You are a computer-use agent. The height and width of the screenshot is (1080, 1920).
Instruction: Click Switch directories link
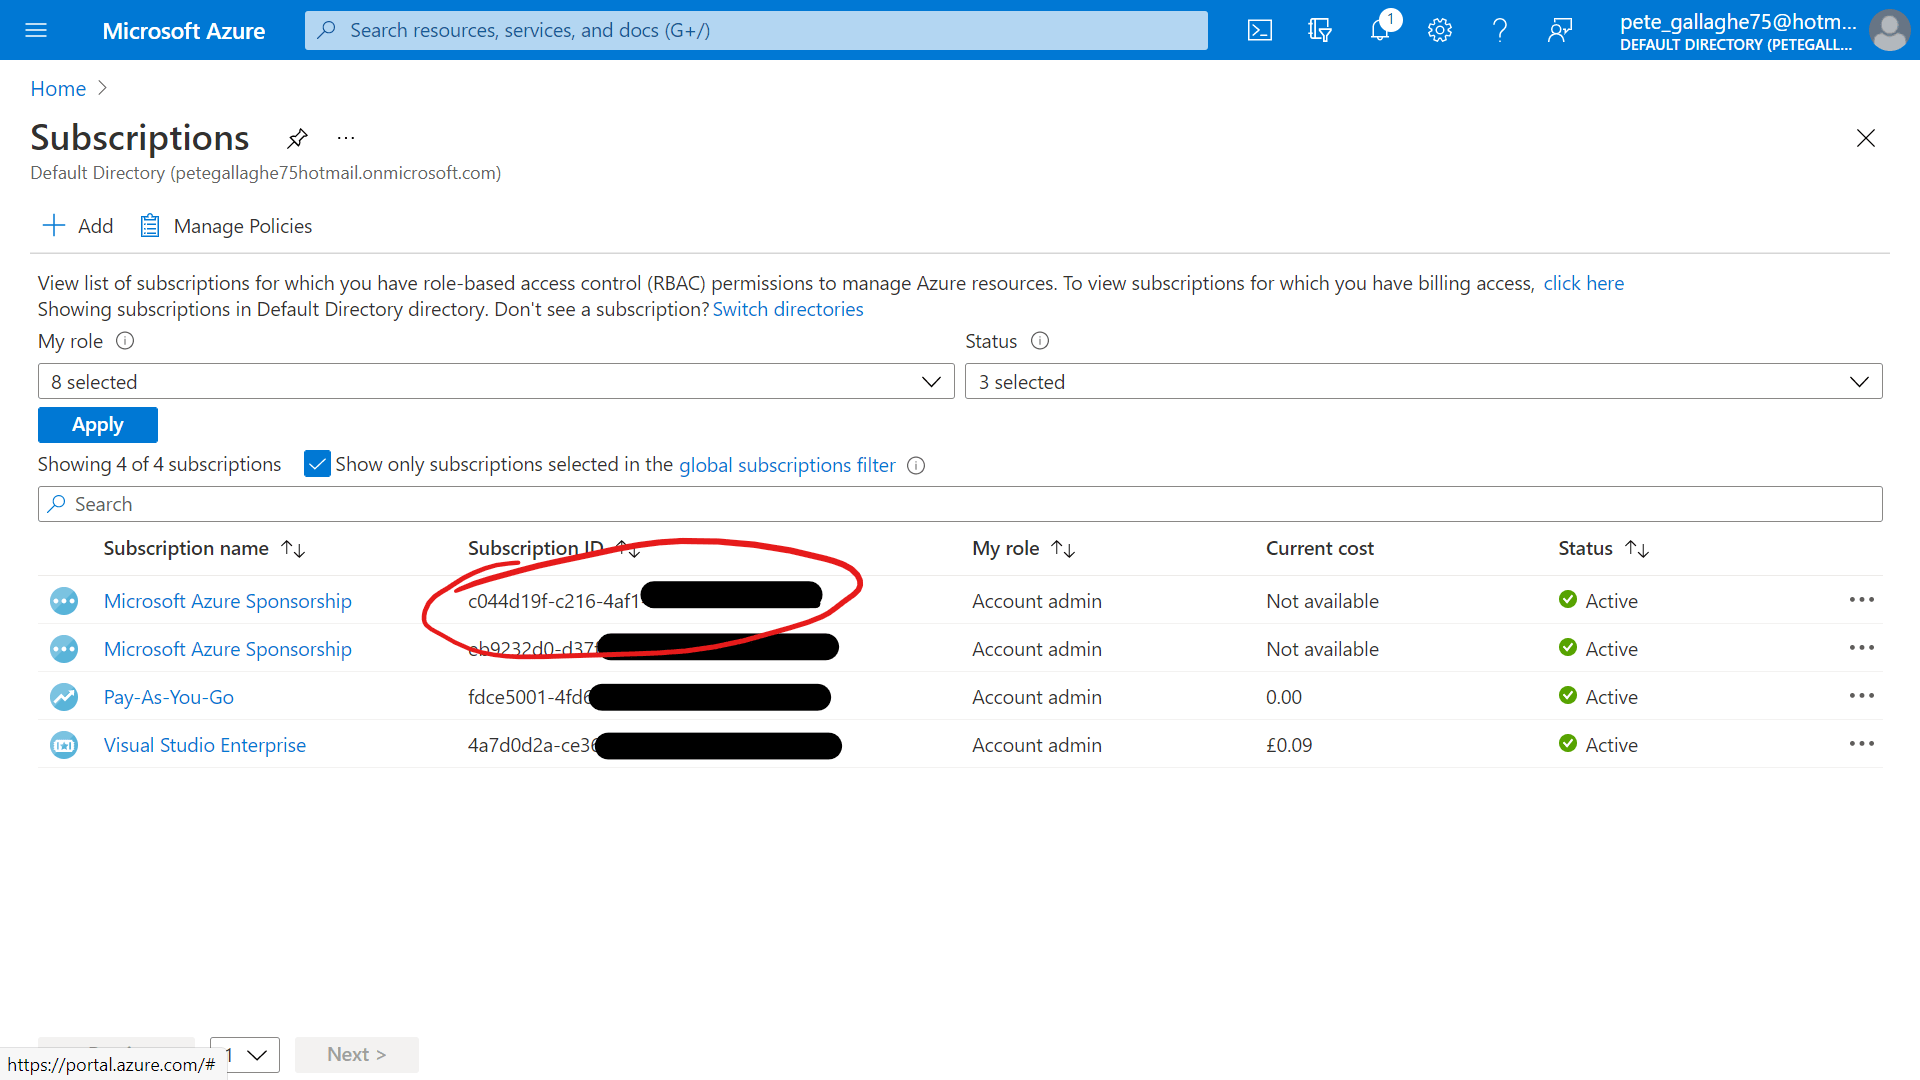pyautogui.click(x=788, y=309)
